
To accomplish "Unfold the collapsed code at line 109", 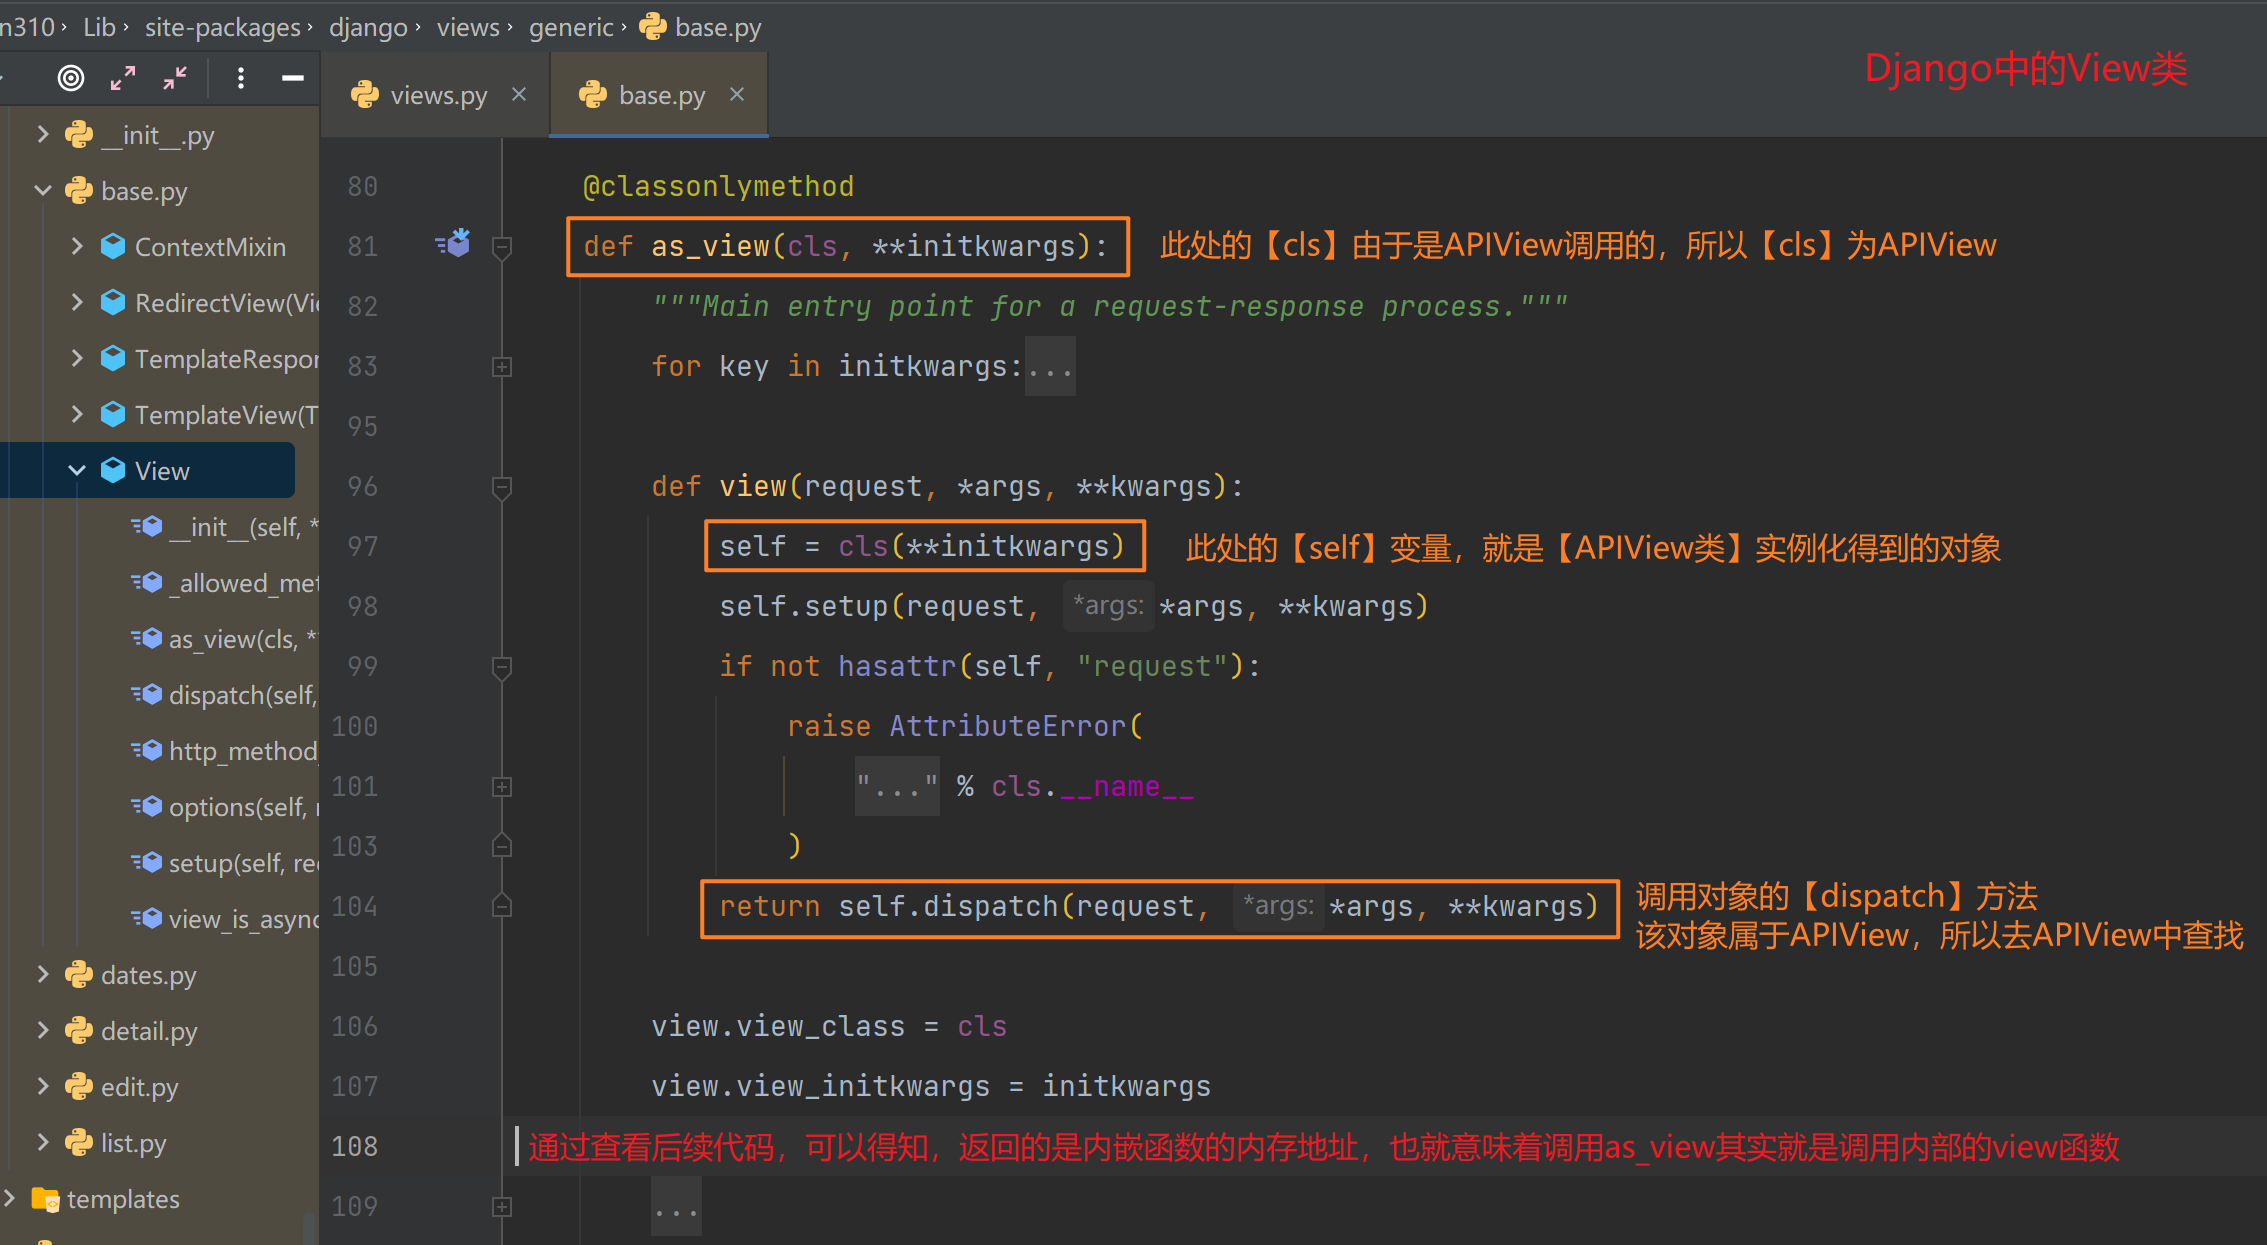I will pos(502,1207).
